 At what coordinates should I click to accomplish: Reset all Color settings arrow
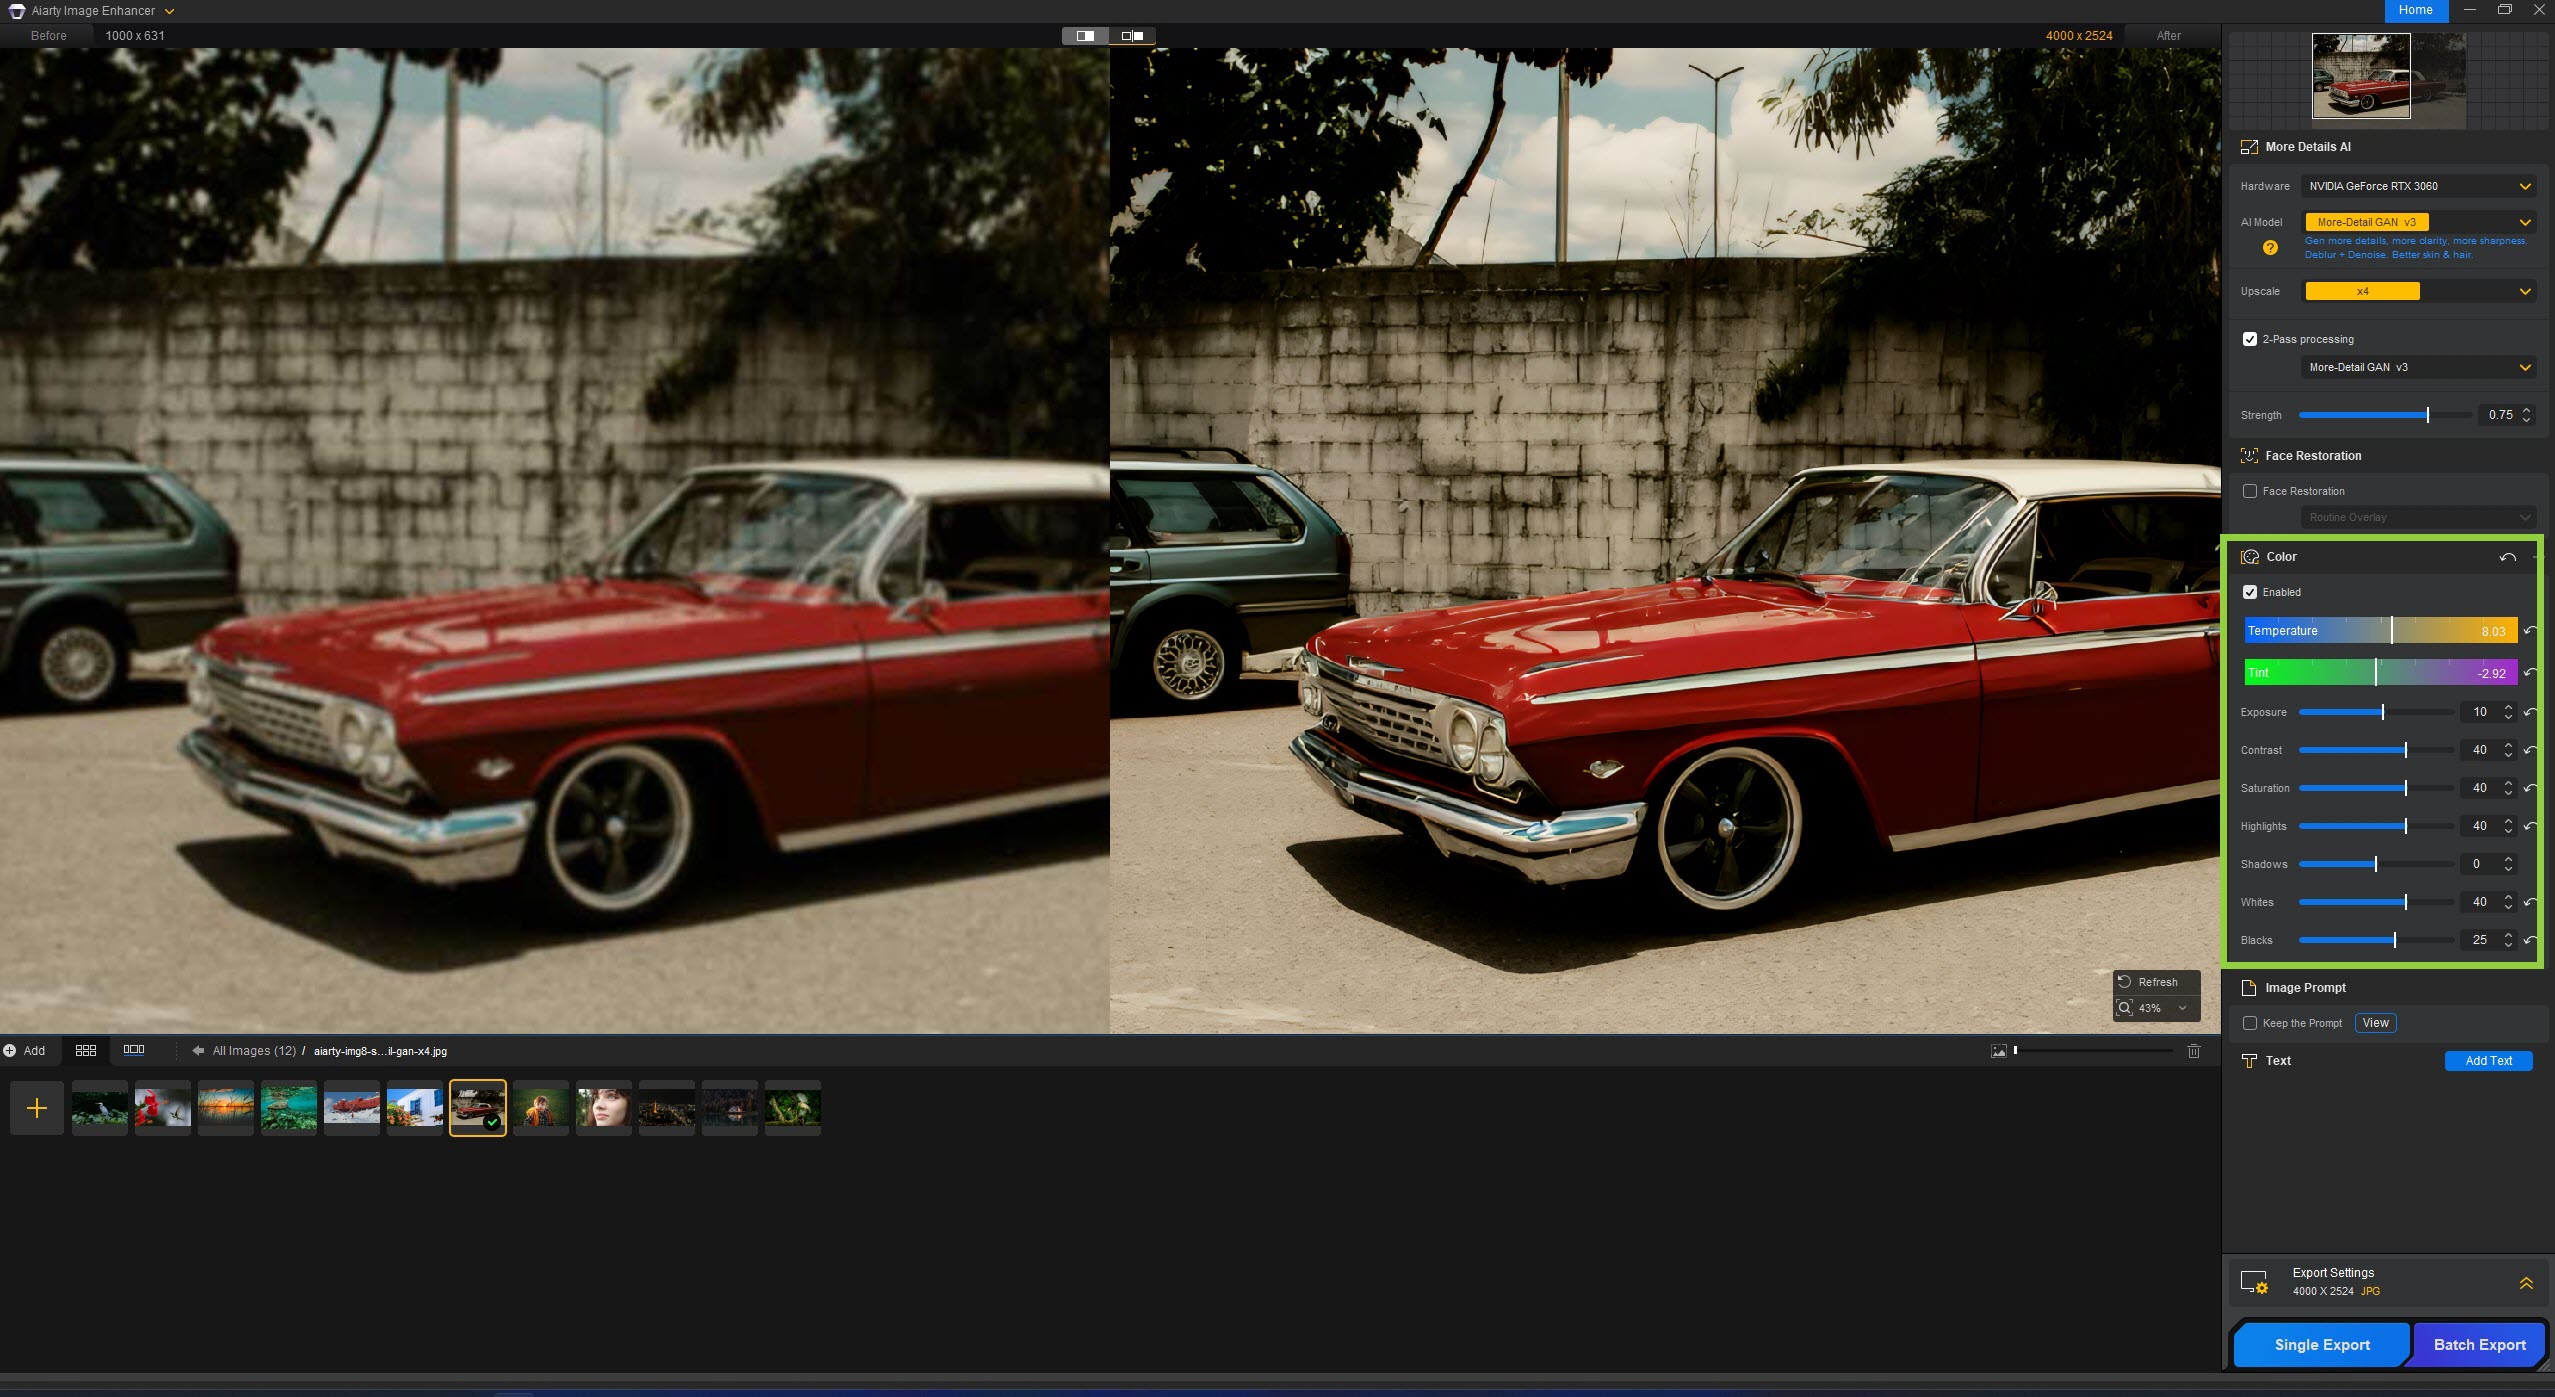(2507, 557)
